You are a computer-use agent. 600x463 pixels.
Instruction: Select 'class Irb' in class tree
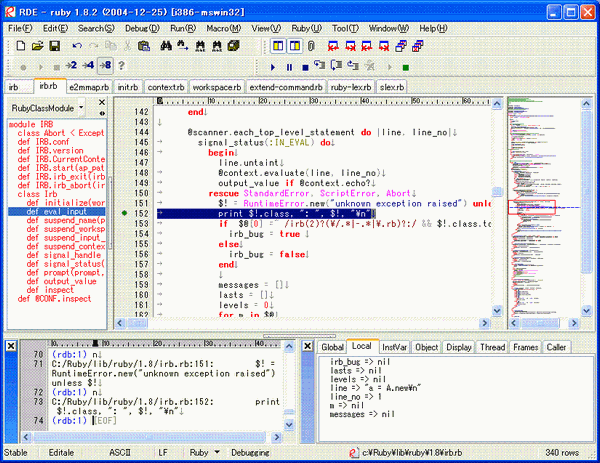point(37,194)
